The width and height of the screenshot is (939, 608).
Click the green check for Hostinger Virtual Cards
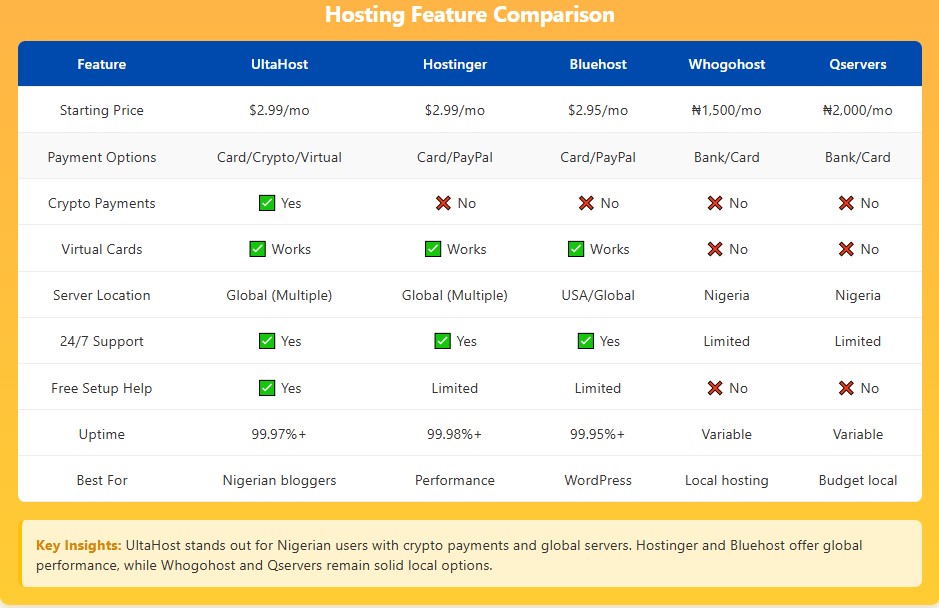tap(433, 249)
